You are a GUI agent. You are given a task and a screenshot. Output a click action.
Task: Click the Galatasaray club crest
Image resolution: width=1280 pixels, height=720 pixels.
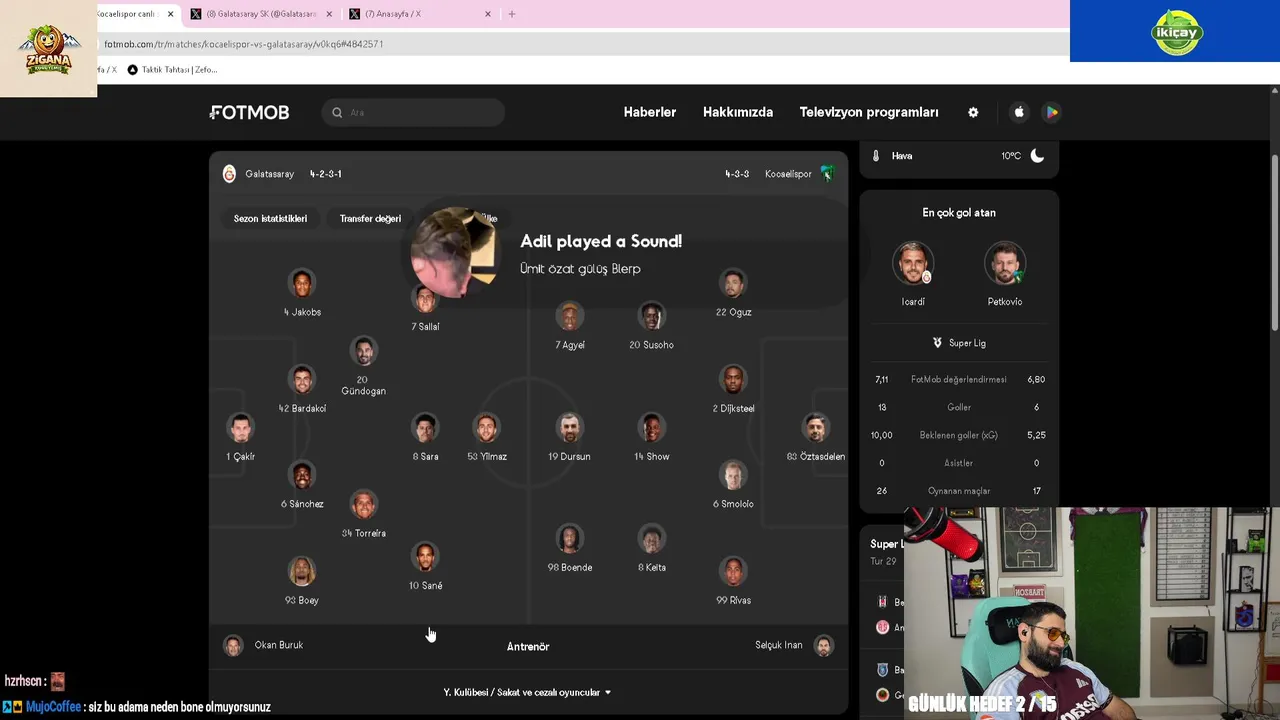click(x=229, y=174)
